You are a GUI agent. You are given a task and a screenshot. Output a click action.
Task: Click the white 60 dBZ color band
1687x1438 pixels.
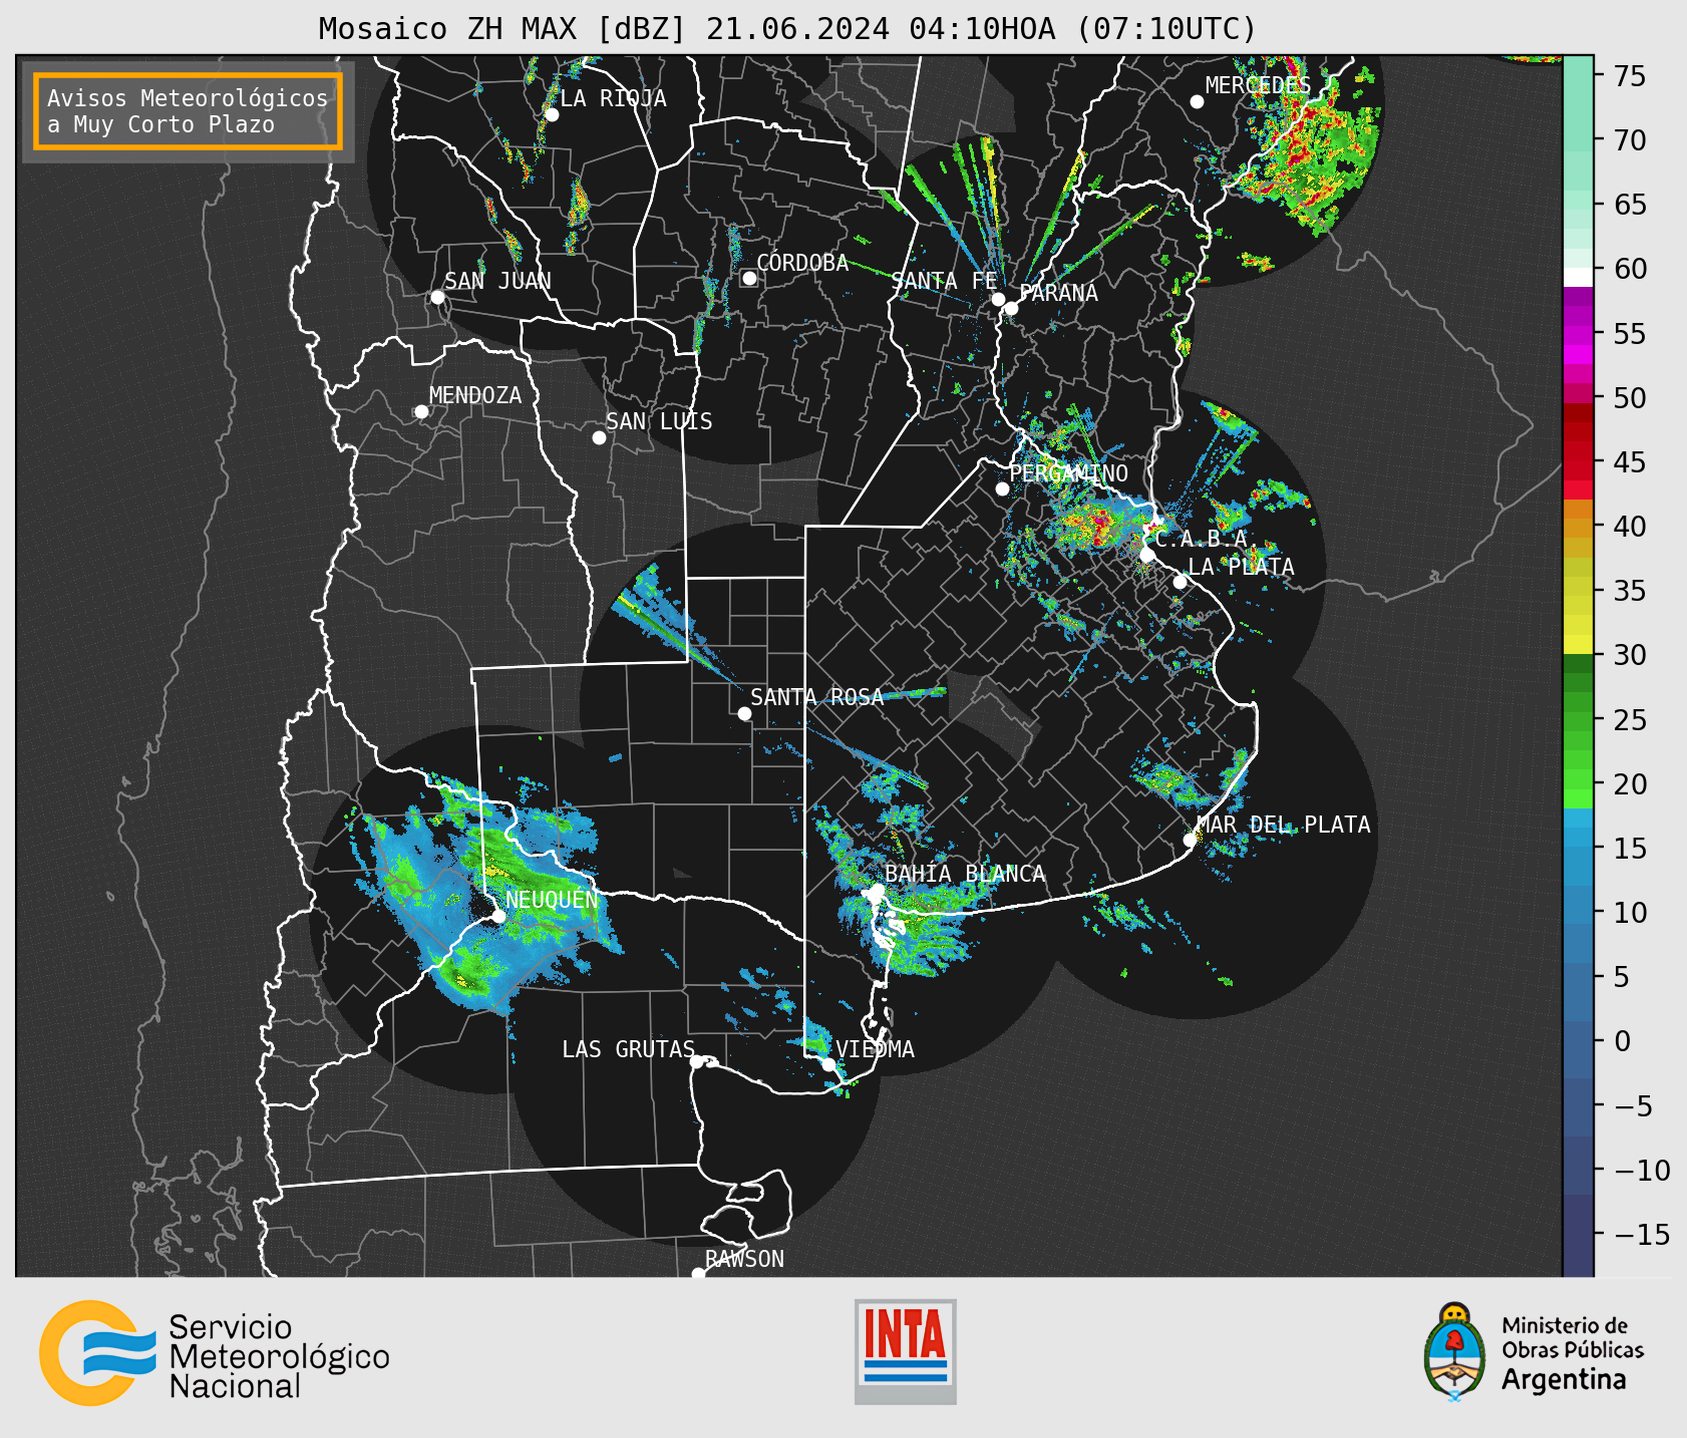1578,277
